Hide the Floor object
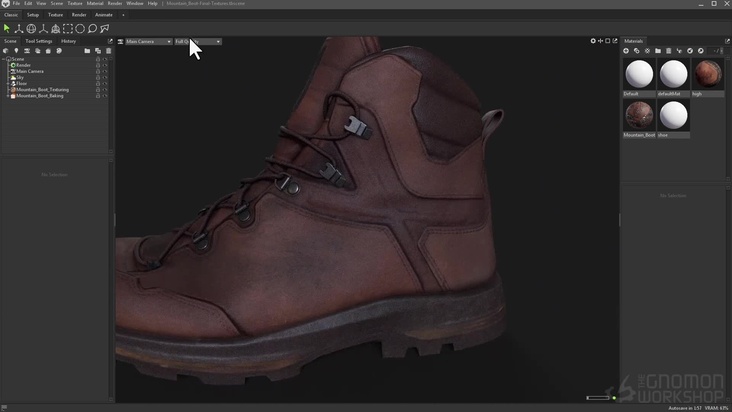Viewport: 732px width, 412px height. point(105,84)
